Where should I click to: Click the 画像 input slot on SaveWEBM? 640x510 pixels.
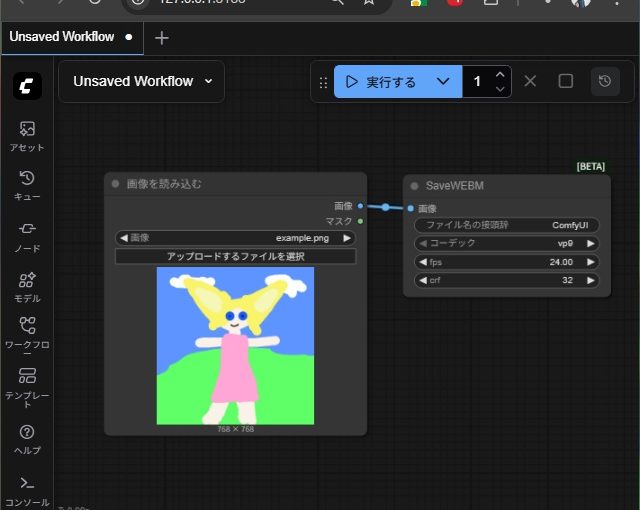click(411, 208)
